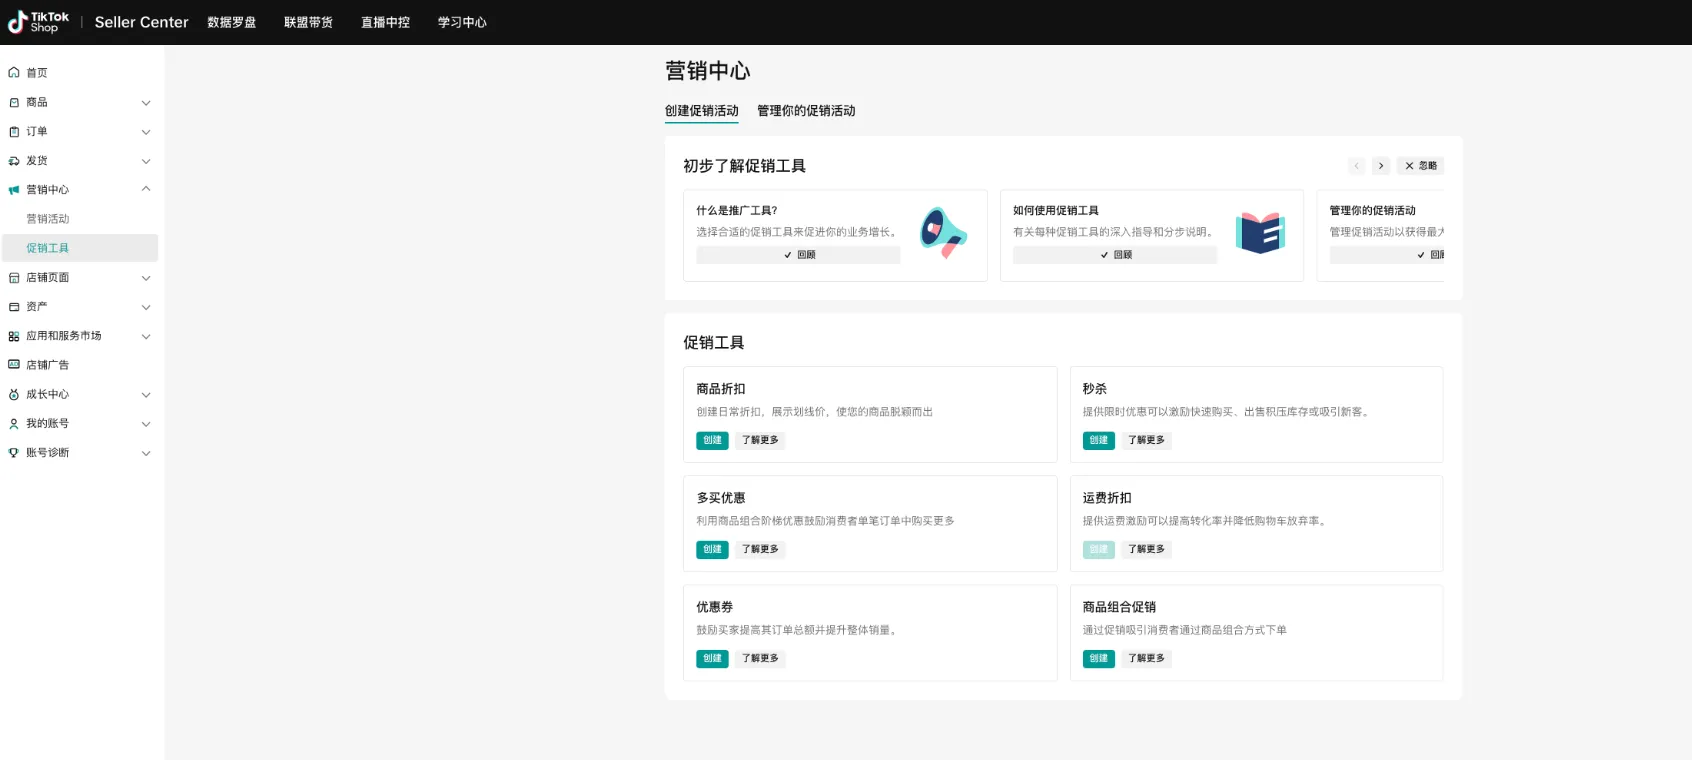
Task: Click the 店铺页面 icon in sidebar
Action: tap(14, 277)
